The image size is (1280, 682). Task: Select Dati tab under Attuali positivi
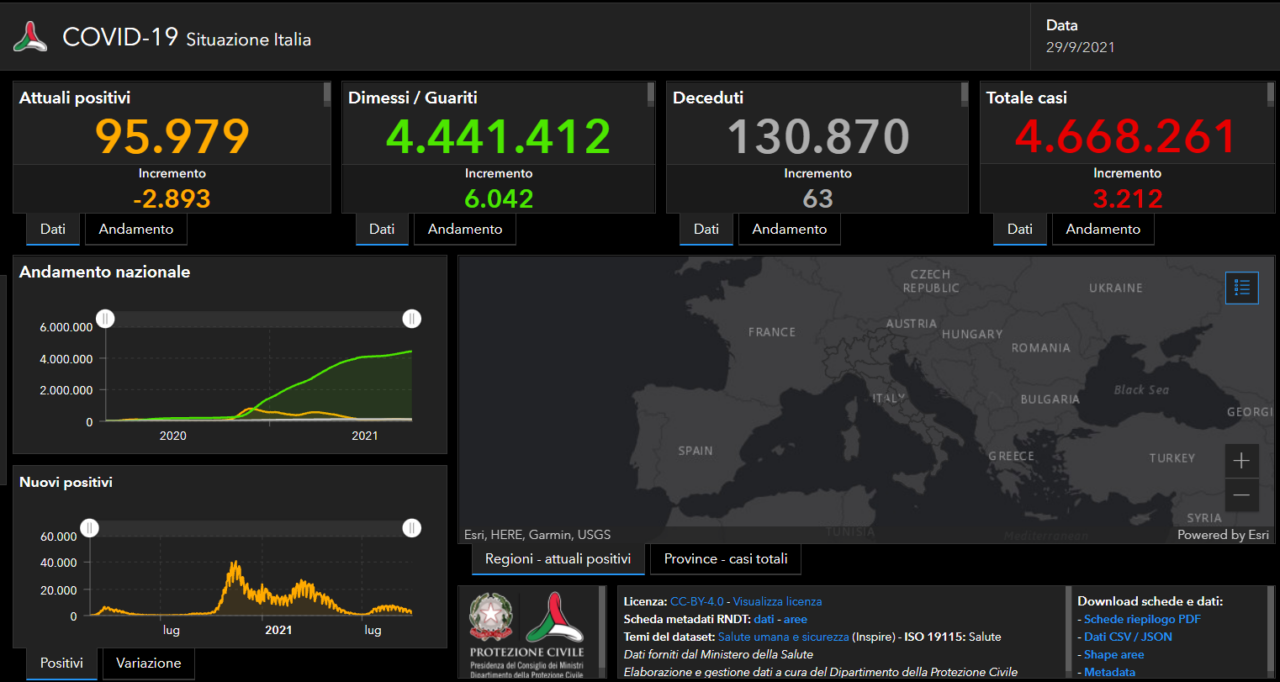[x=53, y=229]
